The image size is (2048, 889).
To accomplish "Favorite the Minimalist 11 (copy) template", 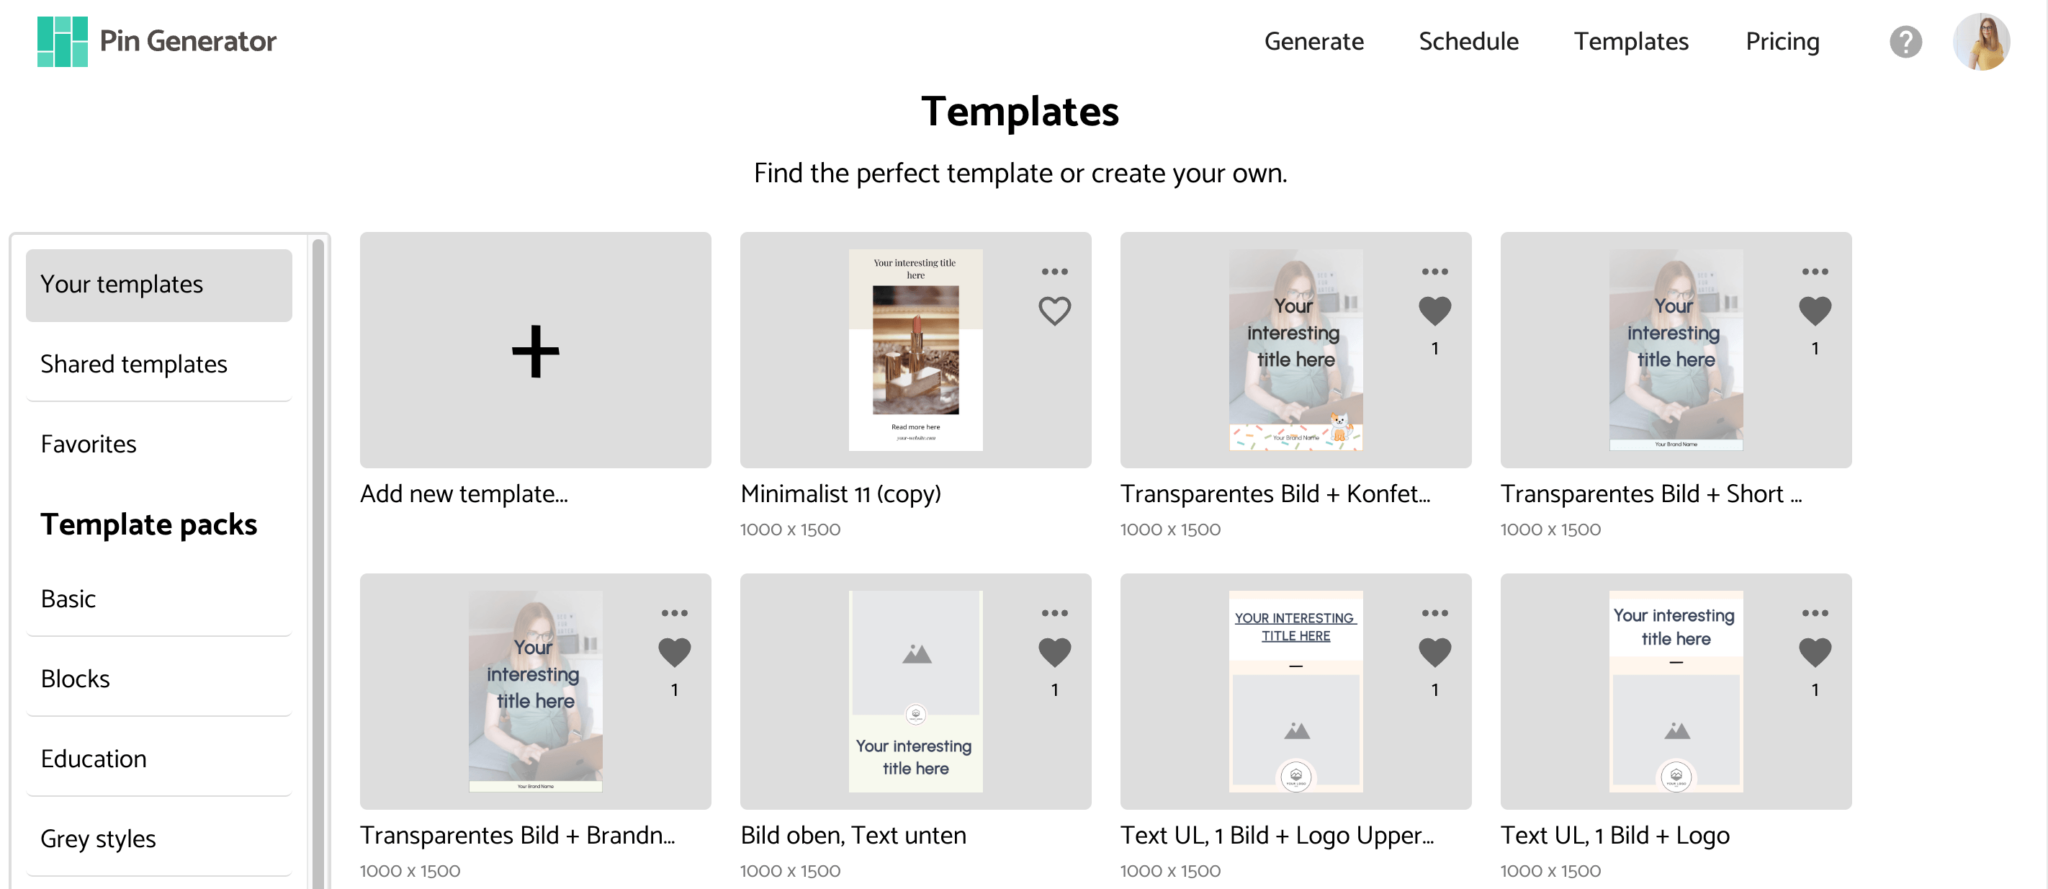I will [1055, 311].
